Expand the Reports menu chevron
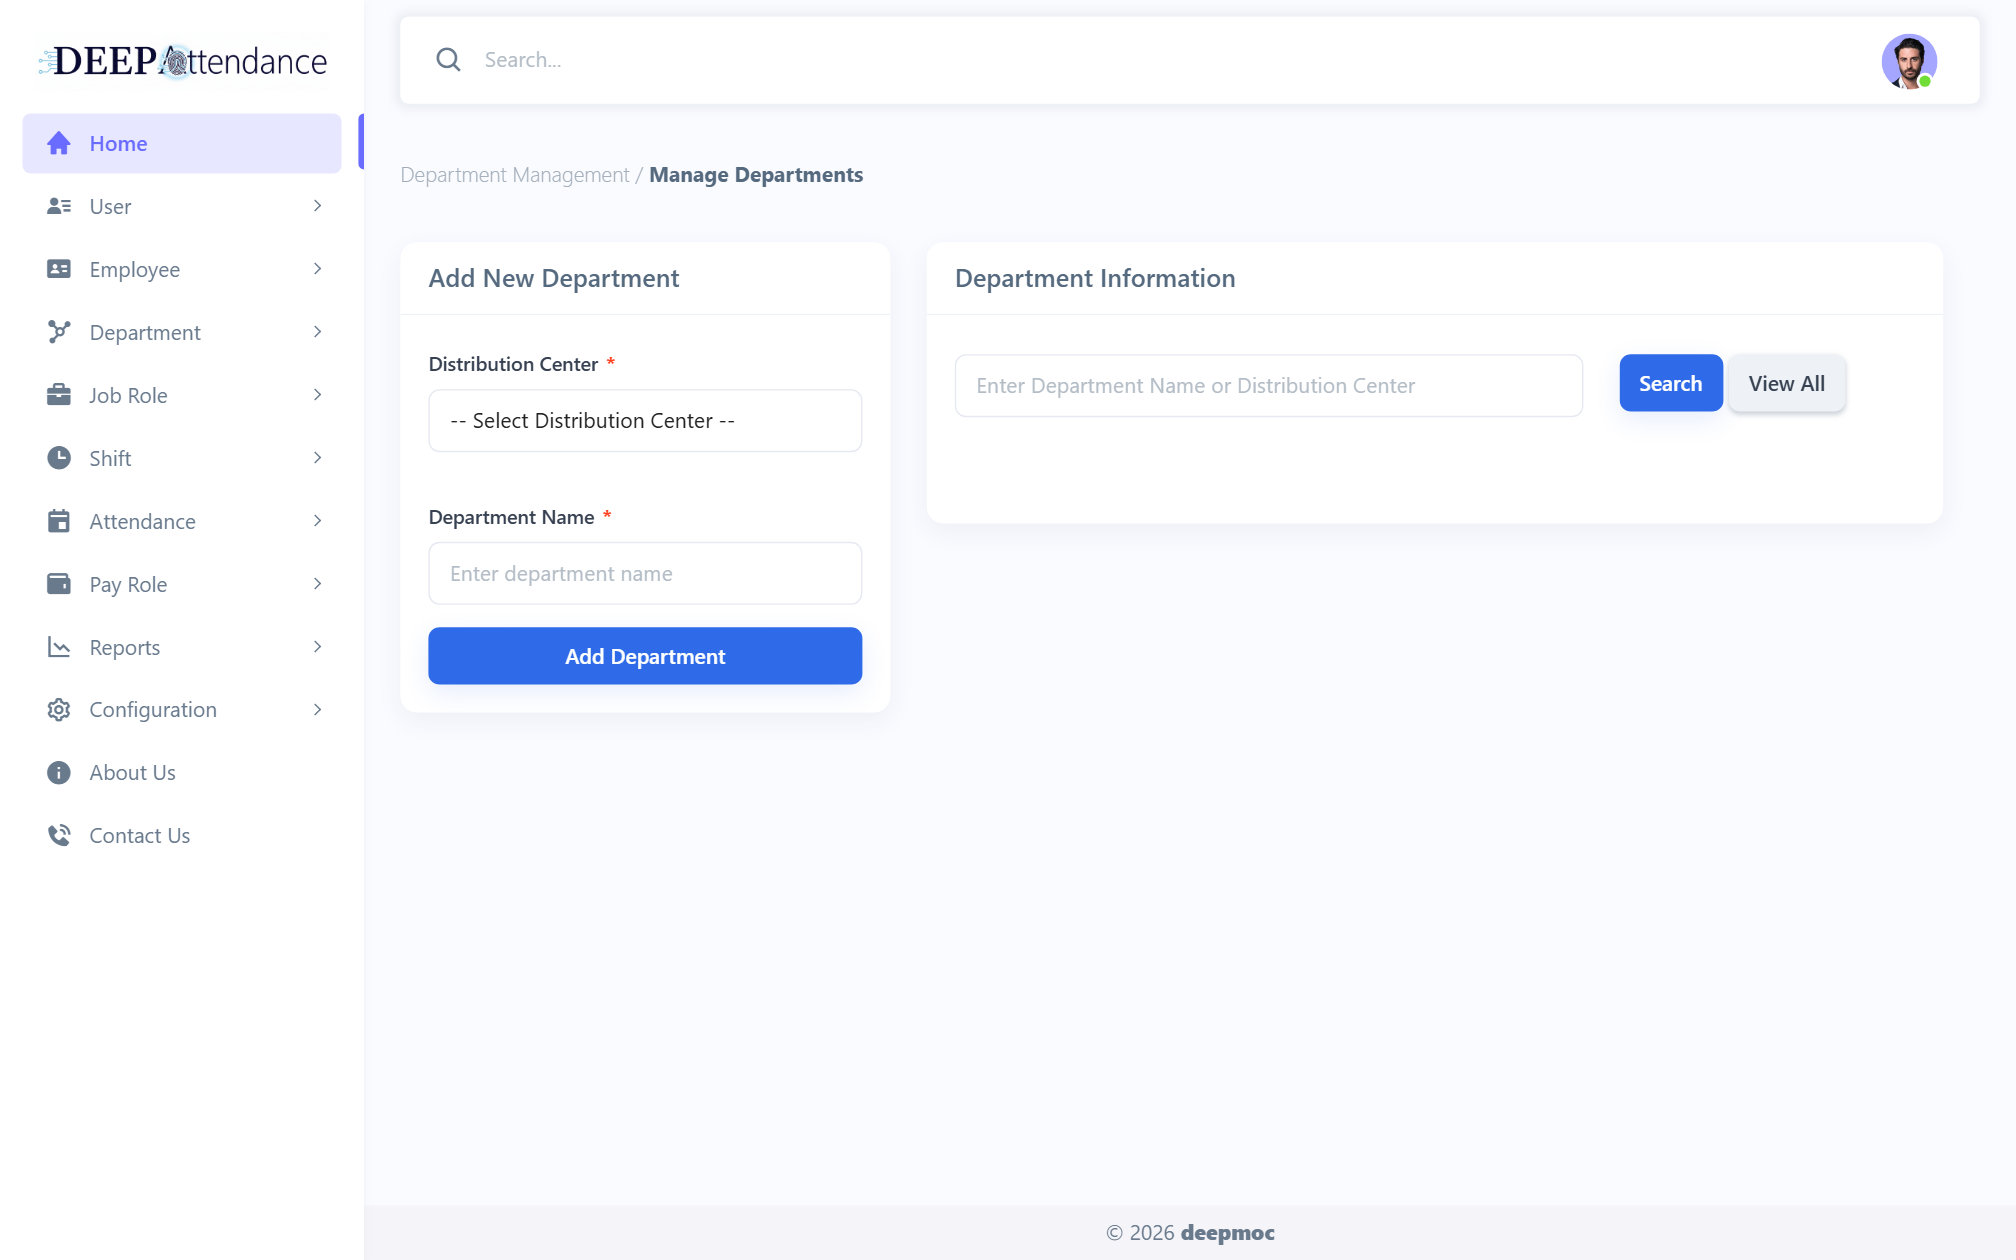The width and height of the screenshot is (2016, 1260). tap(318, 647)
